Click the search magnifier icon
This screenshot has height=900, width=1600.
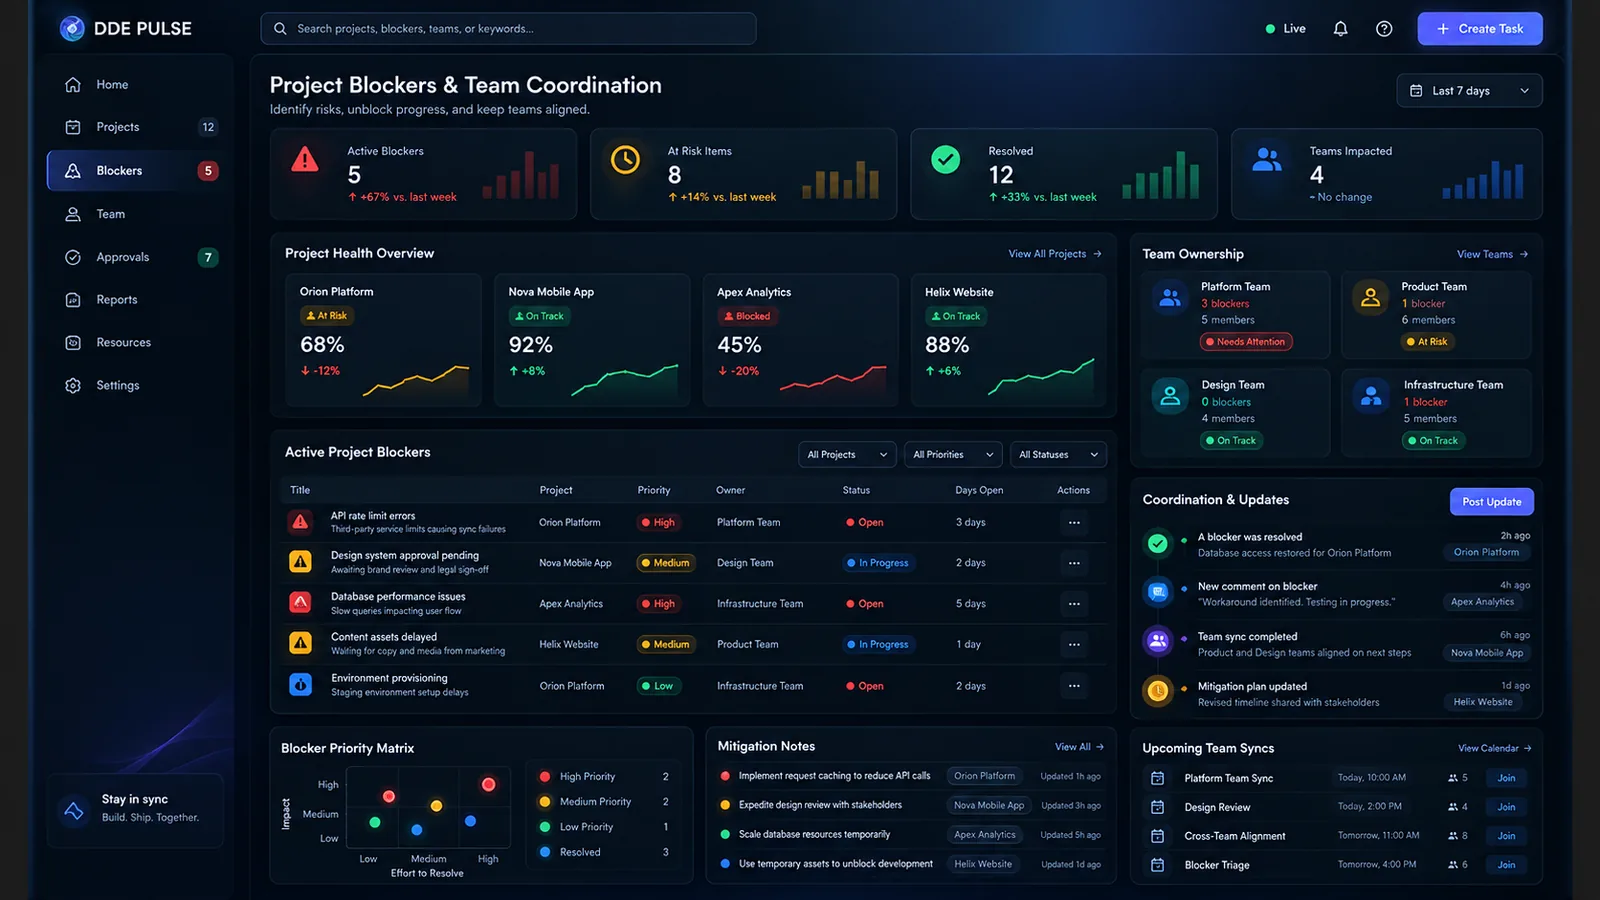(x=280, y=29)
